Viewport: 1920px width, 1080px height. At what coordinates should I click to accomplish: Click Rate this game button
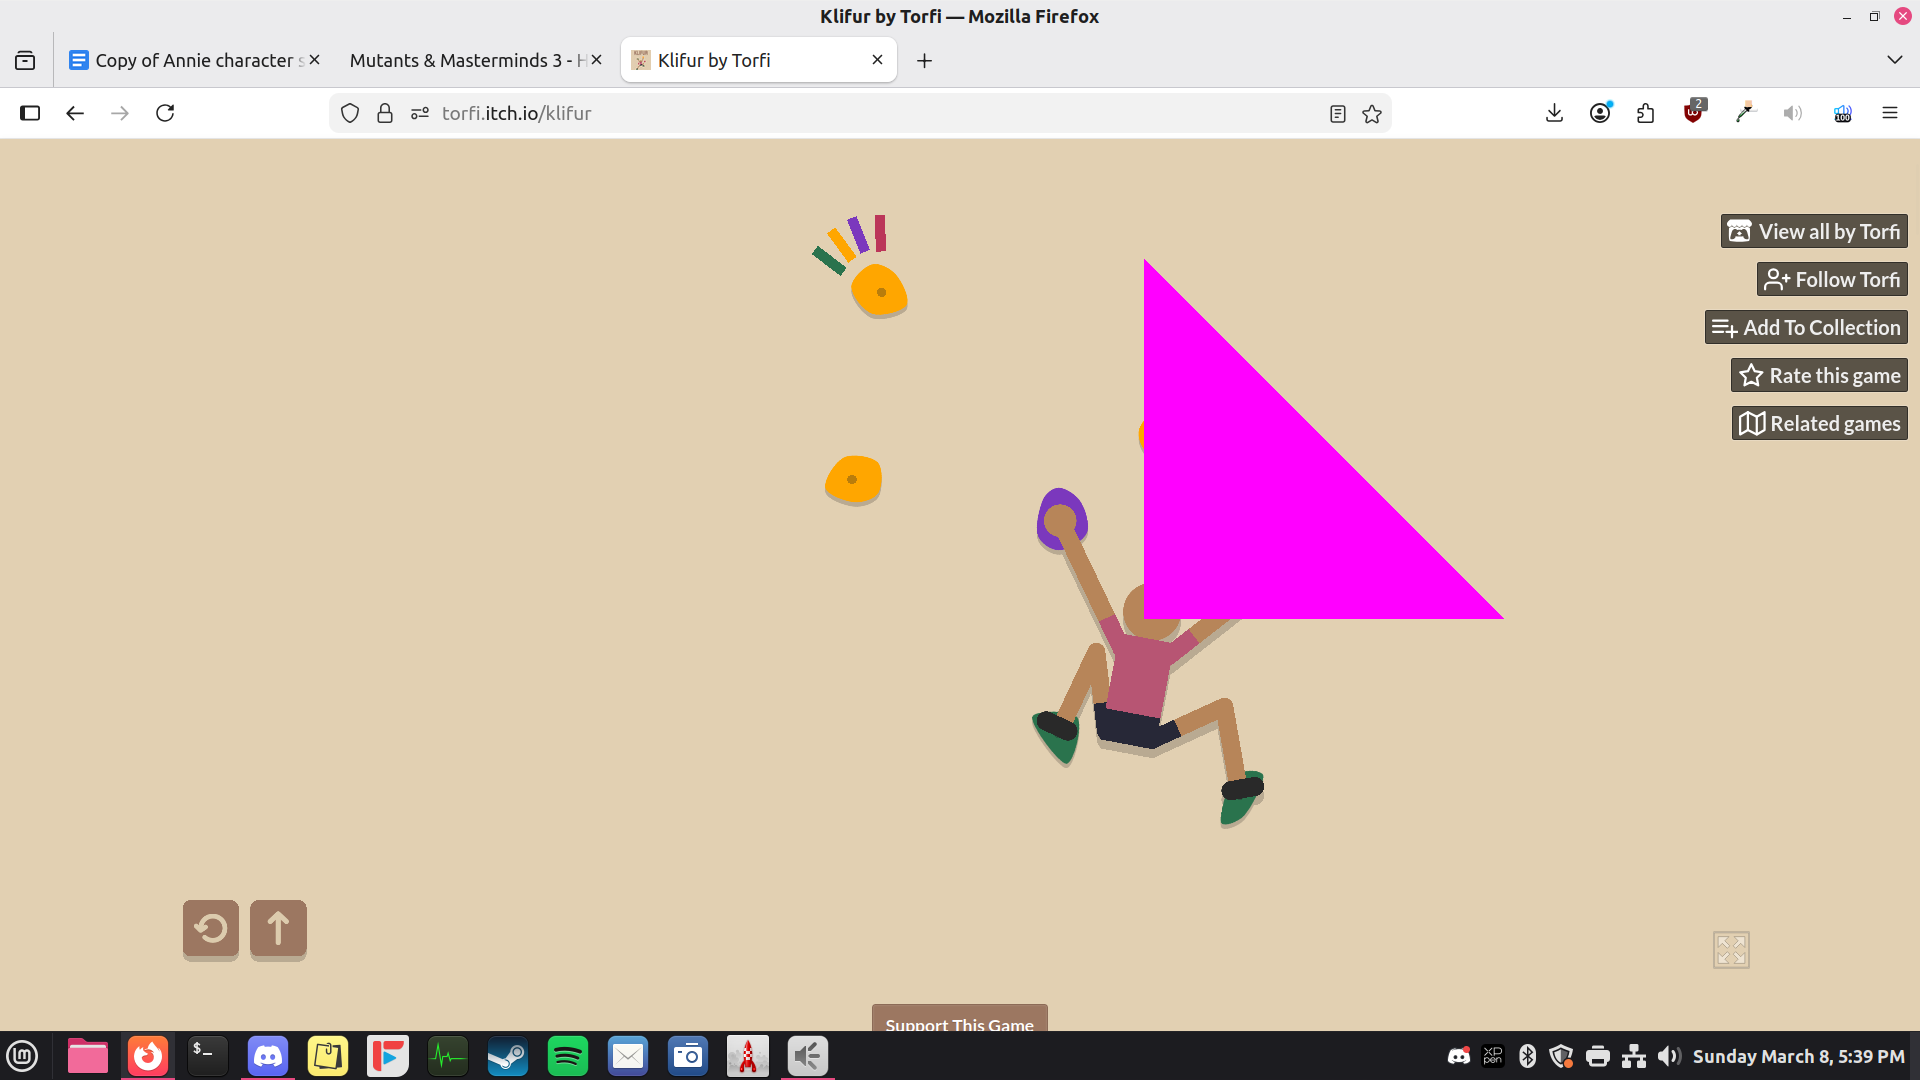[x=1818, y=375]
